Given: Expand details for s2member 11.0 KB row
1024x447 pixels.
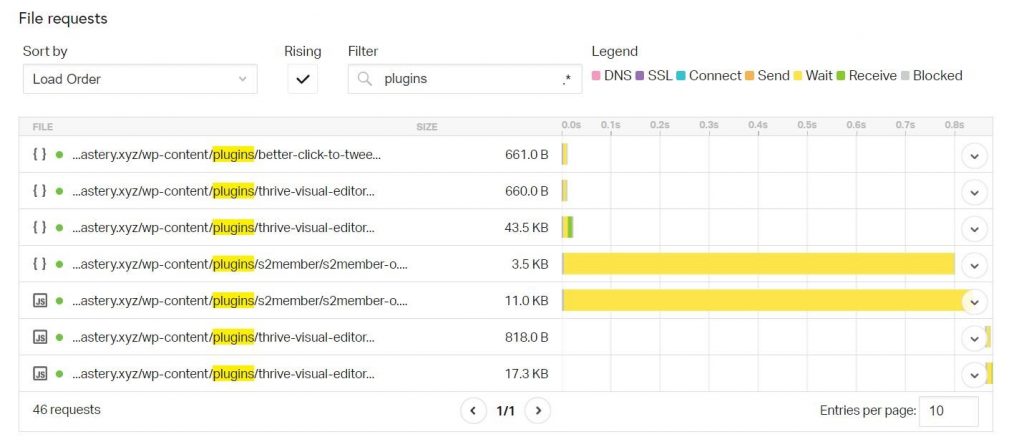Looking at the screenshot, I should (x=974, y=302).
